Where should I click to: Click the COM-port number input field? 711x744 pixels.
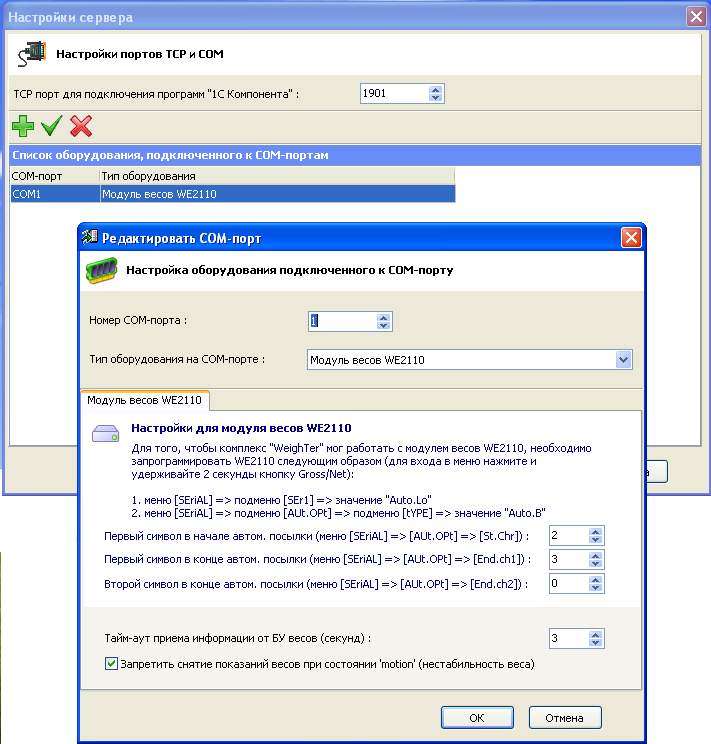pos(340,321)
